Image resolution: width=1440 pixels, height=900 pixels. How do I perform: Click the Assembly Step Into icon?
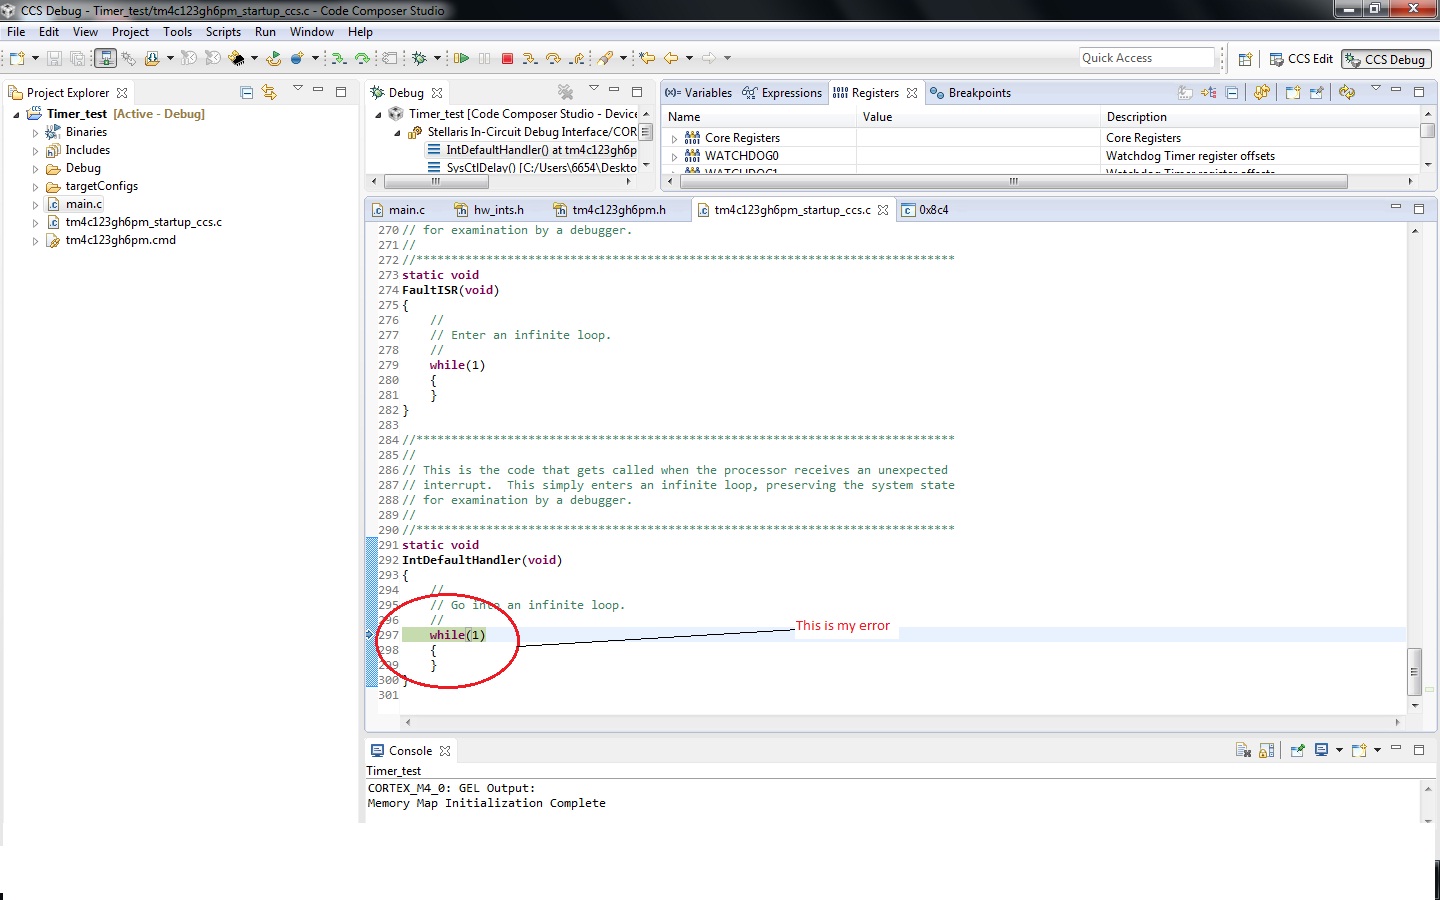pos(338,59)
